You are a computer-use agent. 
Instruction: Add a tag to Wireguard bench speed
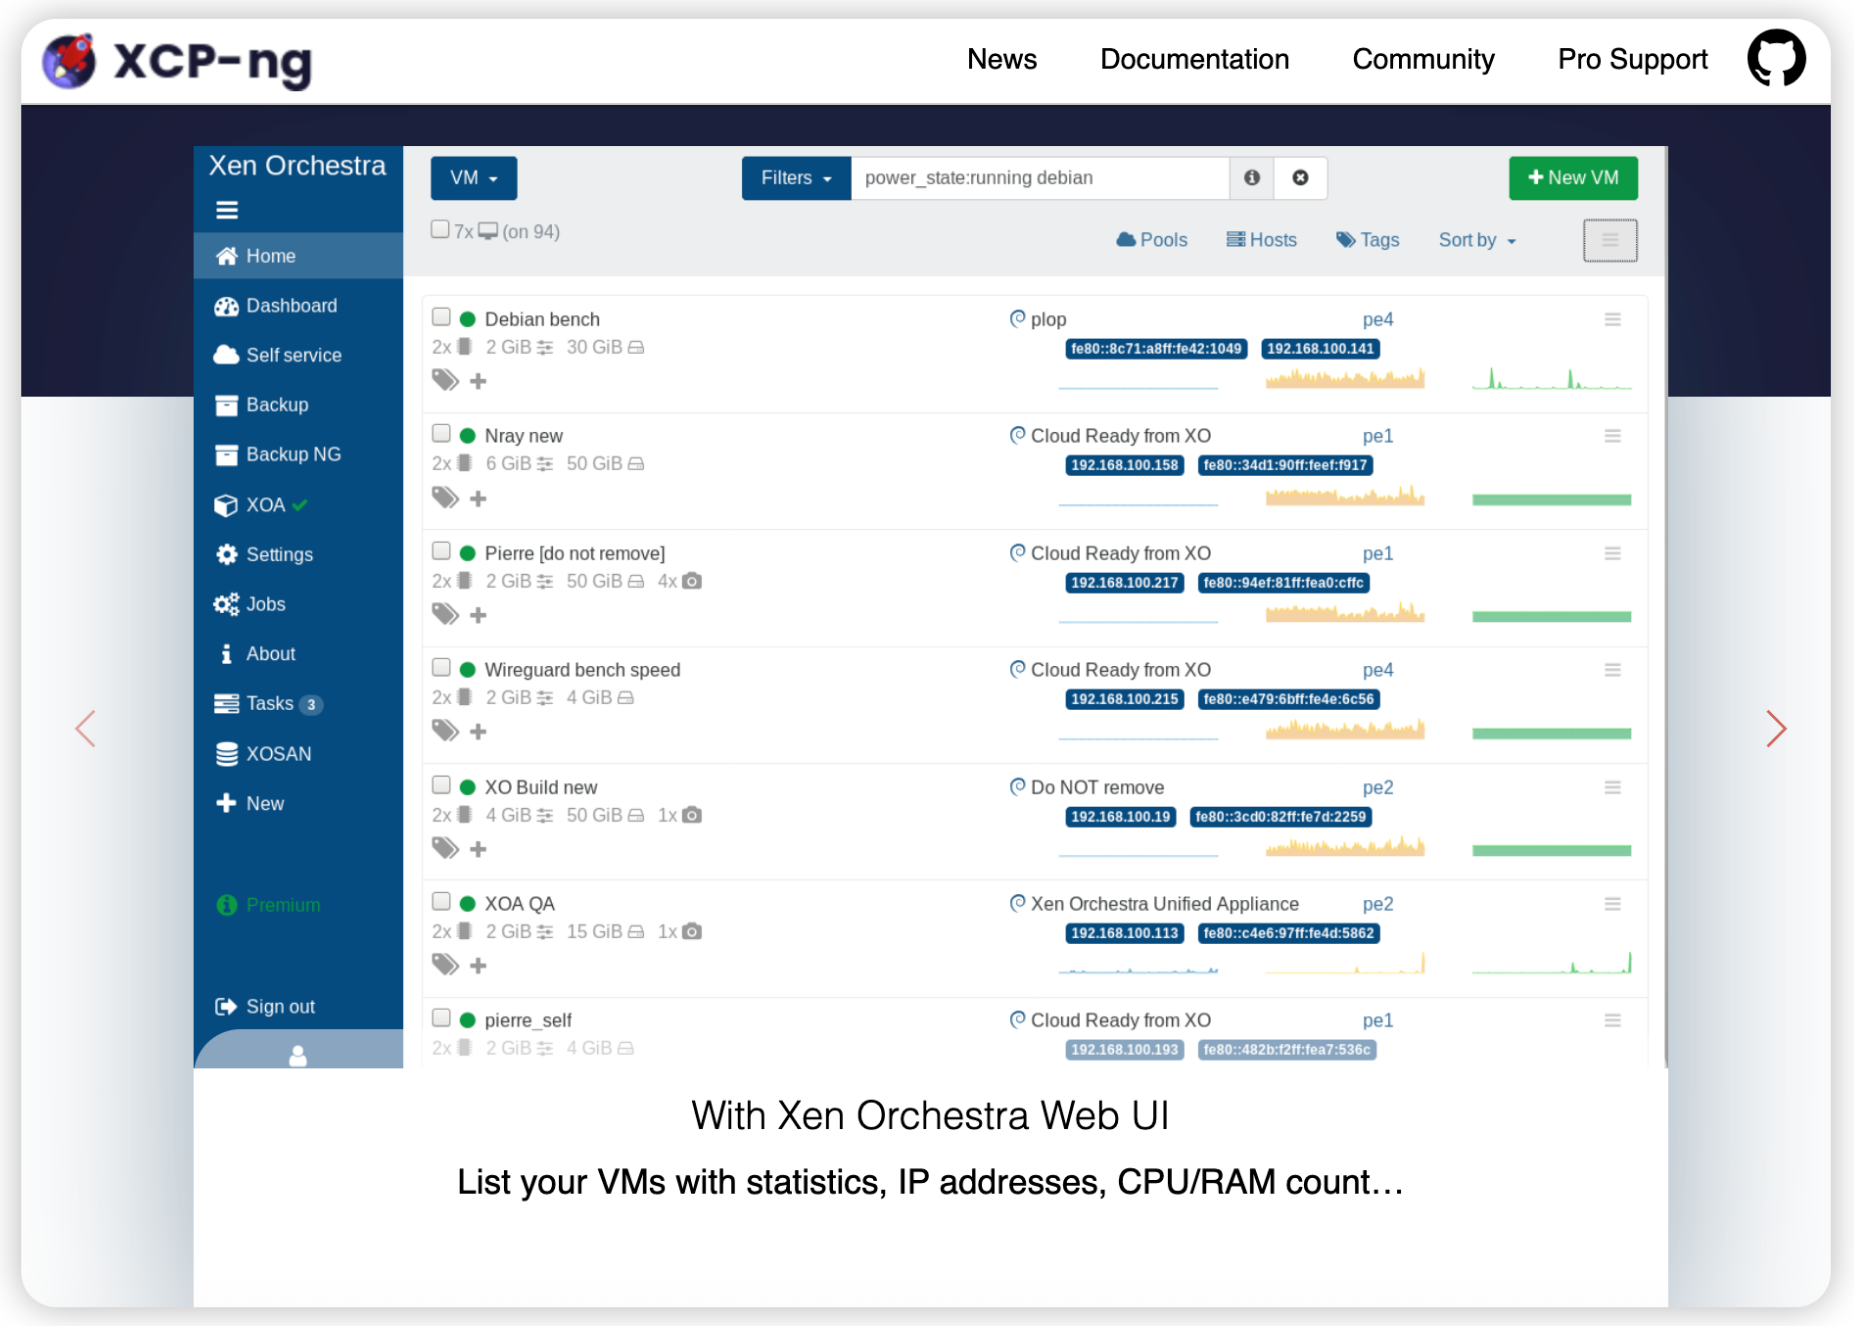(x=478, y=732)
